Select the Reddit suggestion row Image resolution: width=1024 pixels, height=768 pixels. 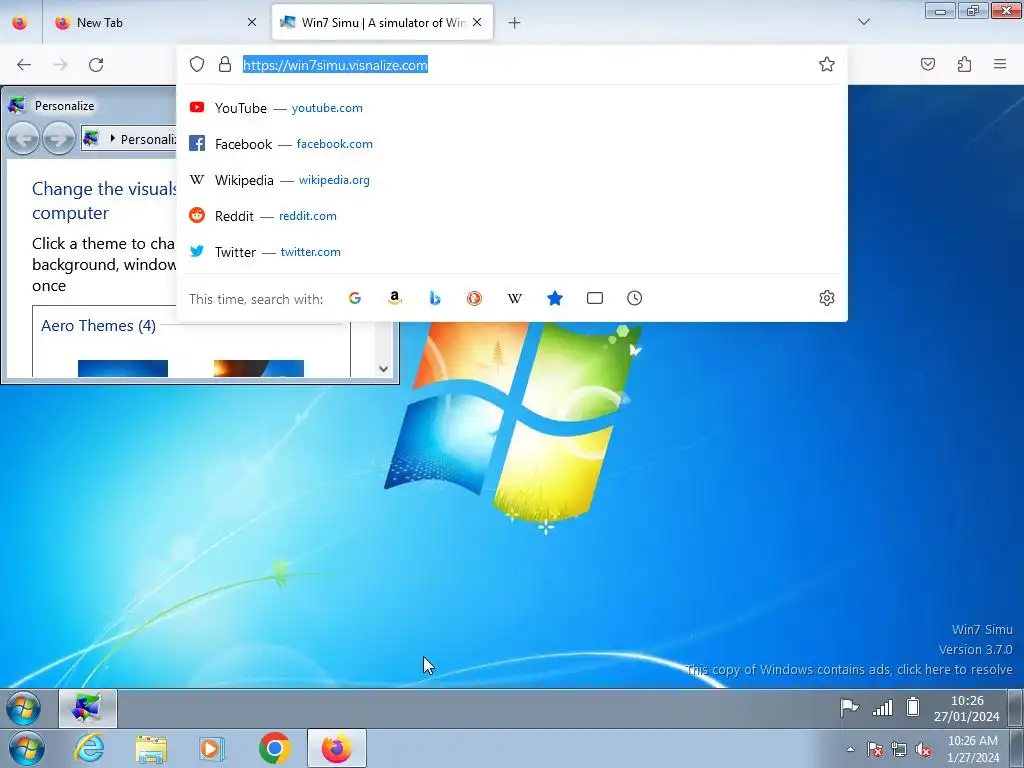tap(512, 216)
